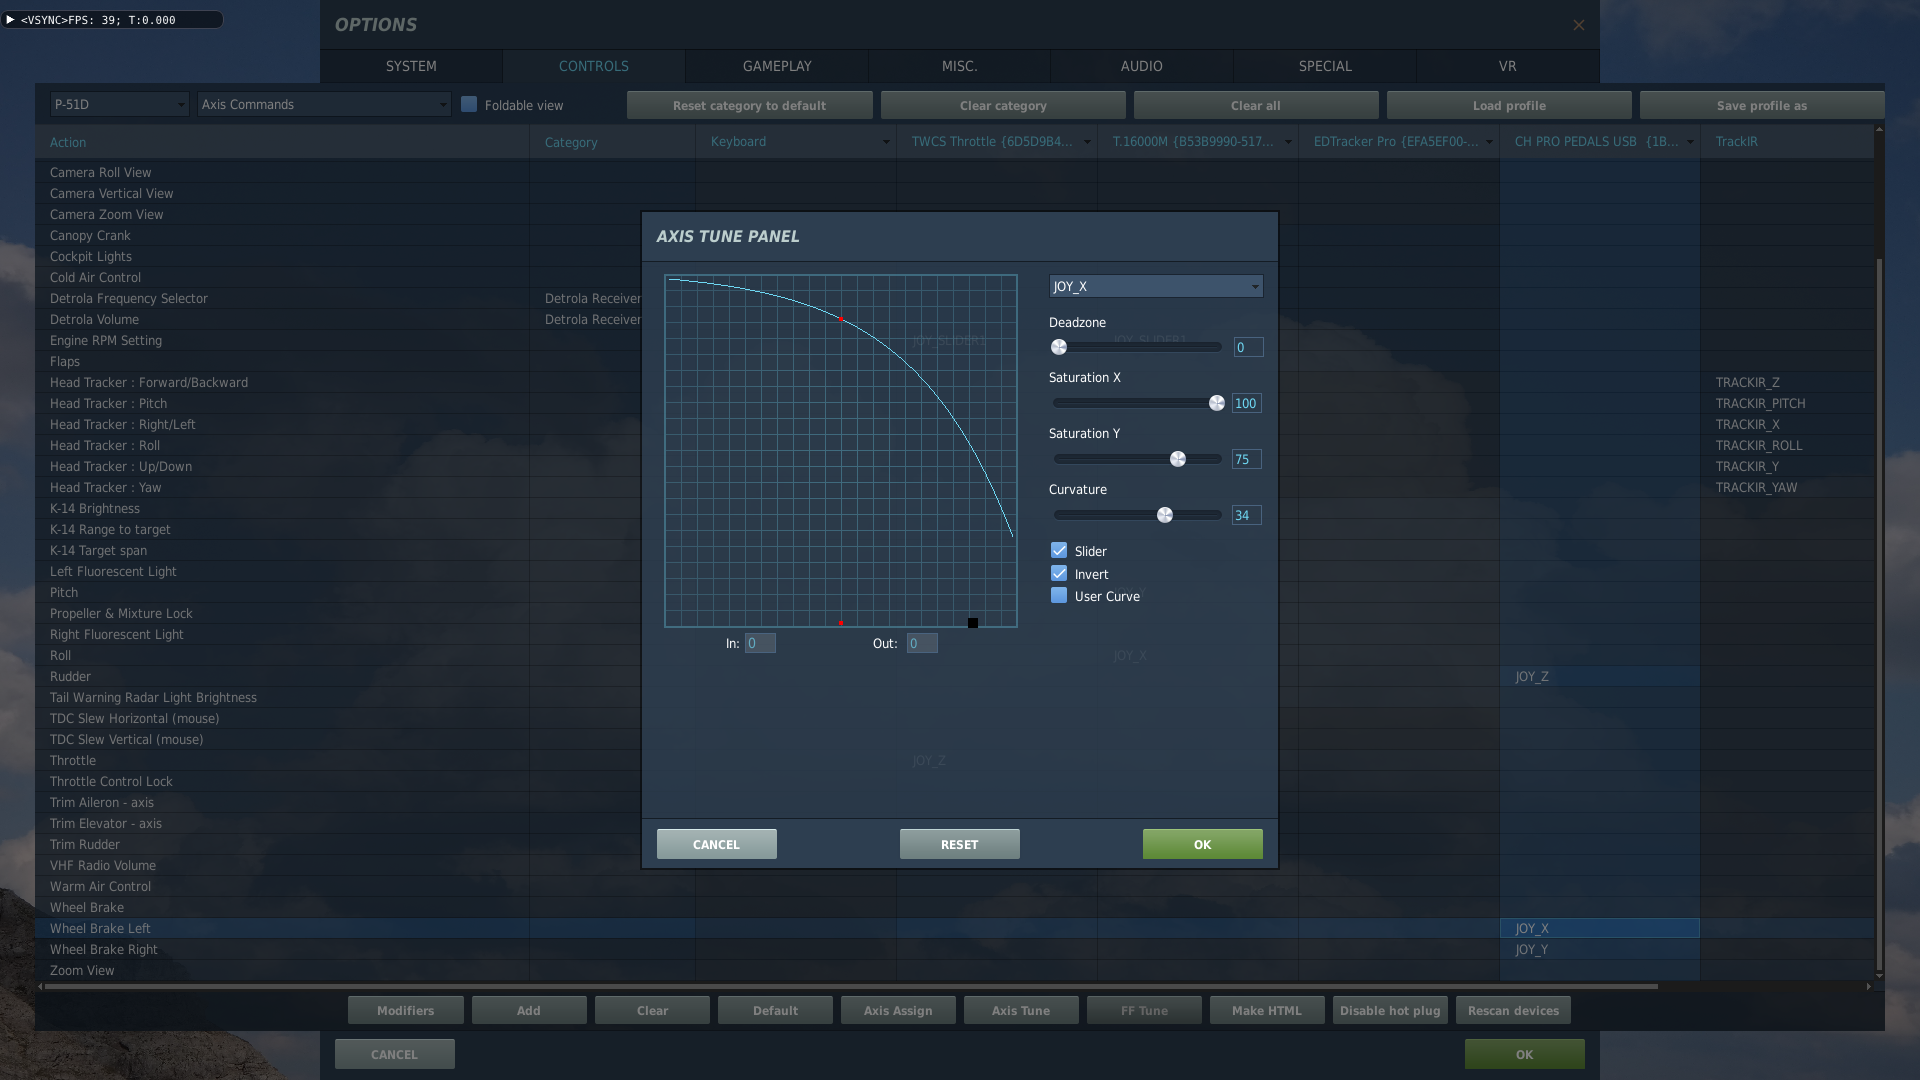The image size is (1920, 1080).
Task: Open the P-51D aircraft dropdown
Action: pyautogui.click(x=119, y=104)
